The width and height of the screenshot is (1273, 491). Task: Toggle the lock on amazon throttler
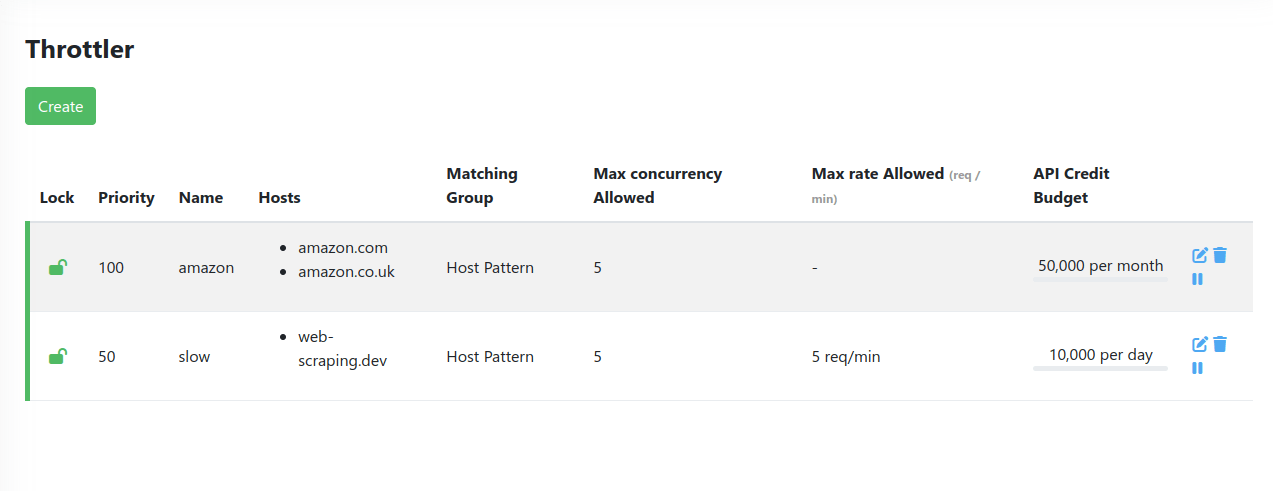coord(58,267)
